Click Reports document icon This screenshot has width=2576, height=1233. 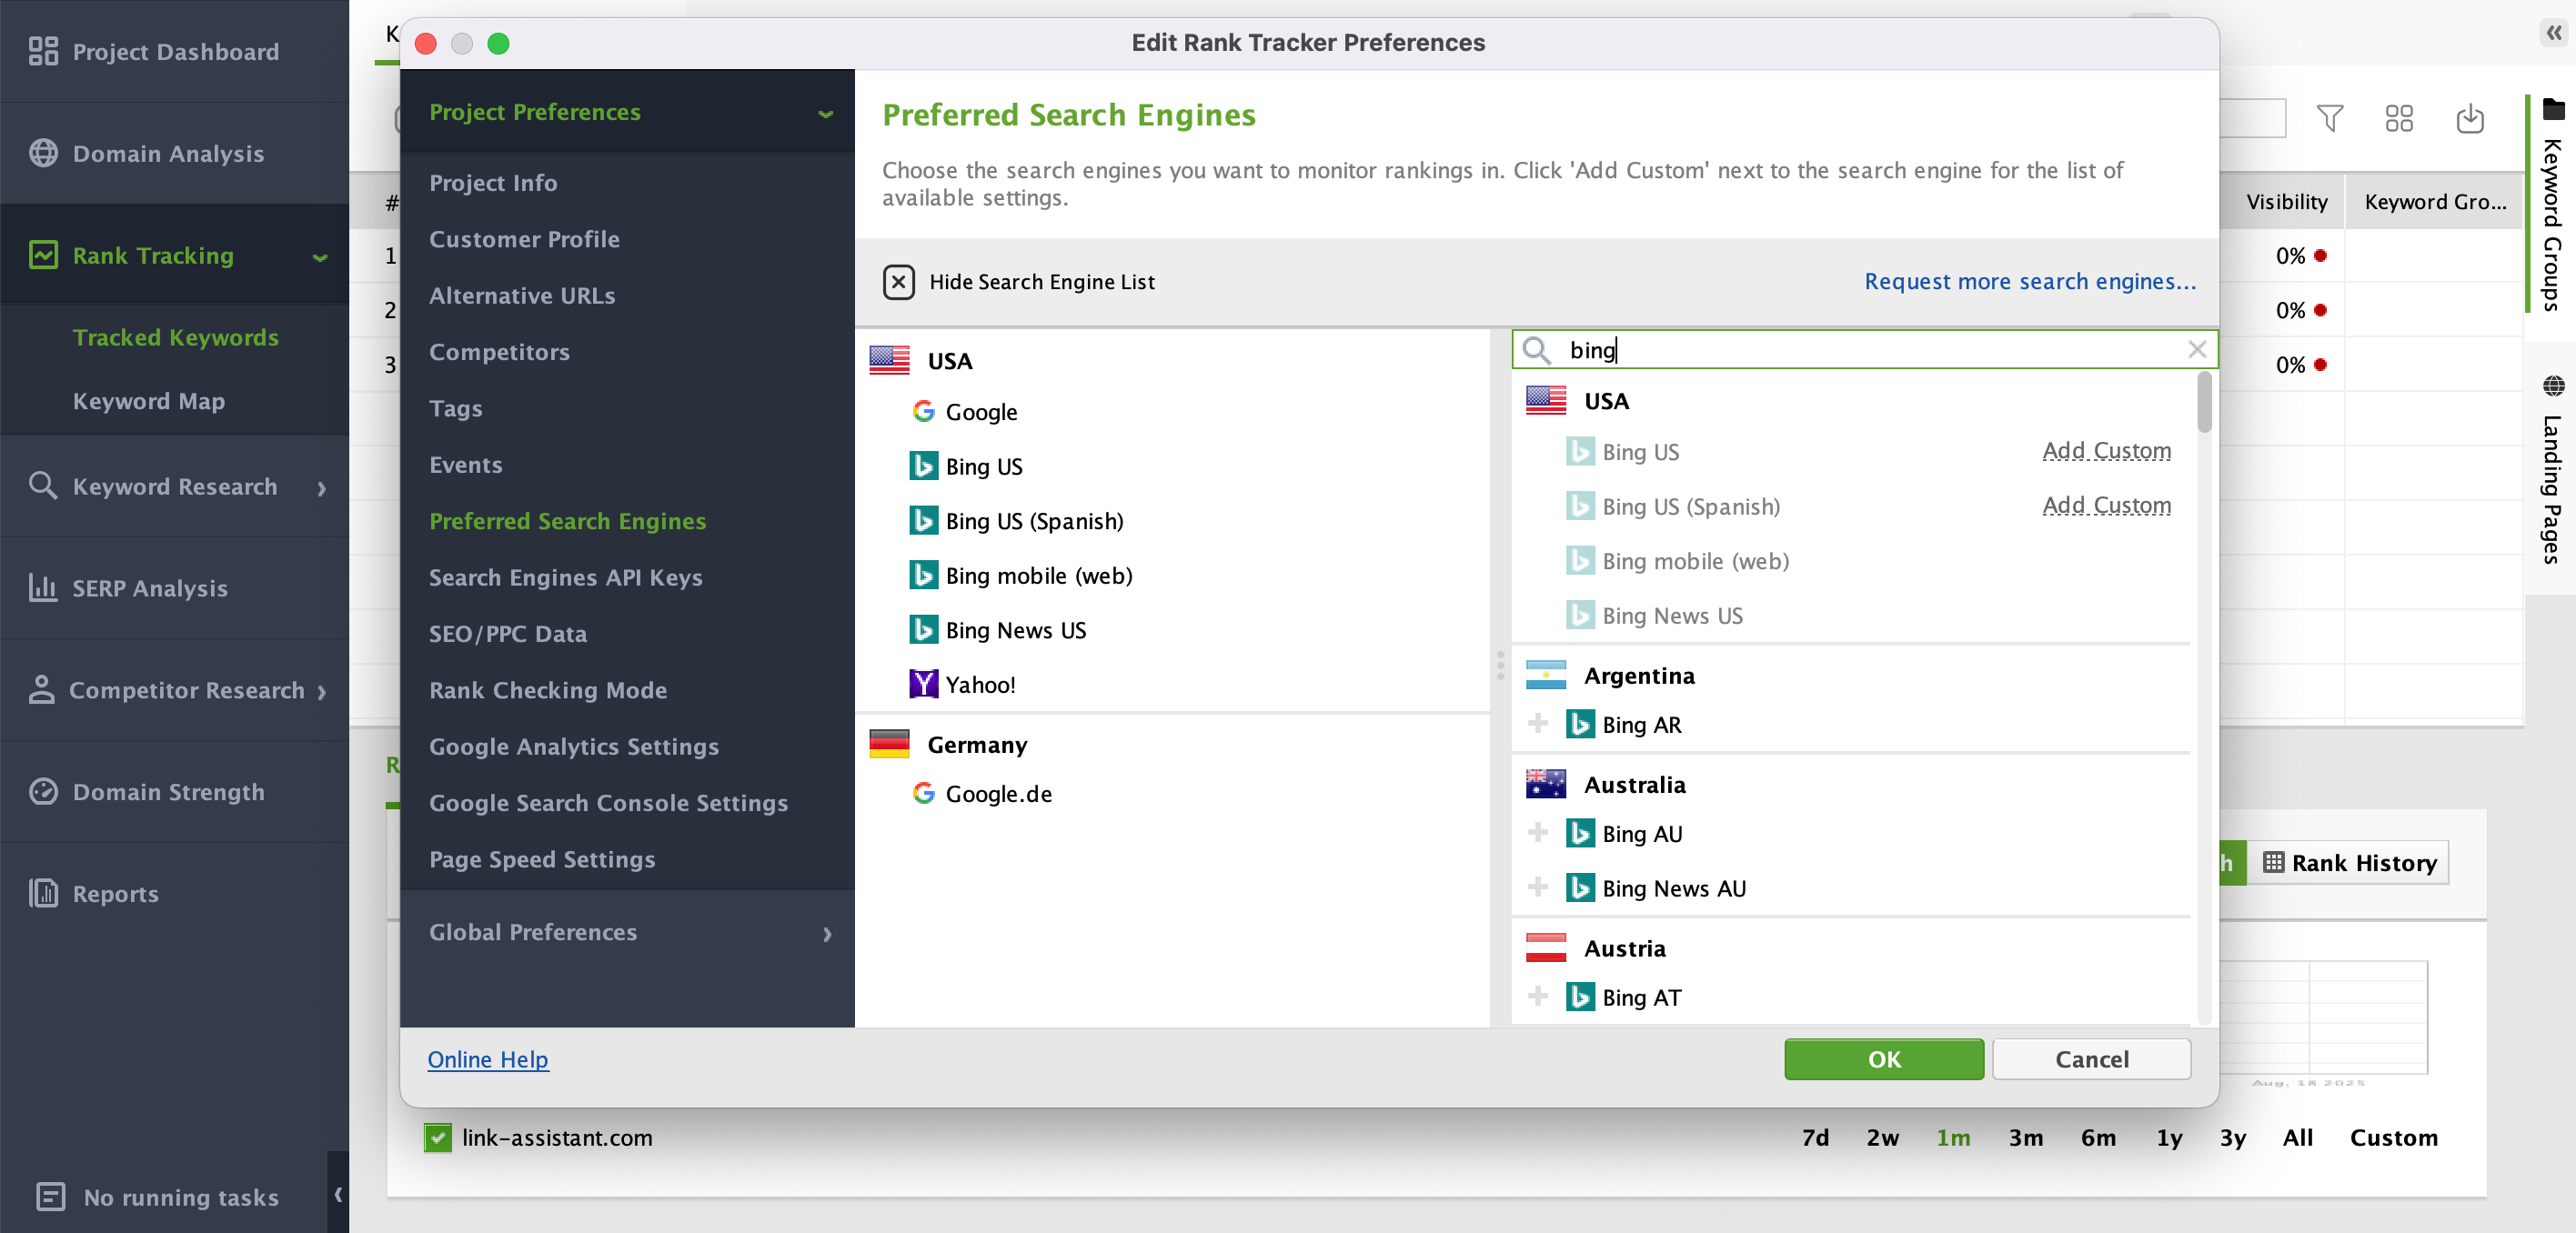click(x=43, y=893)
